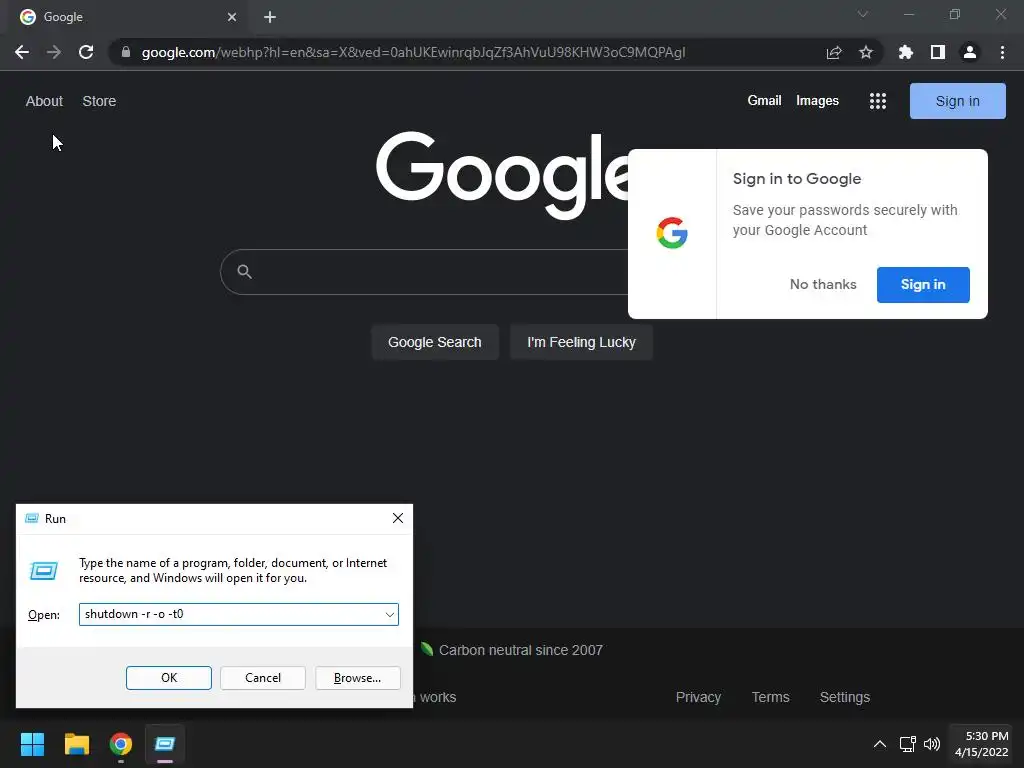The image size is (1024, 768).
Task: Click the magnifier icon in search box
Action: [244, 272]
